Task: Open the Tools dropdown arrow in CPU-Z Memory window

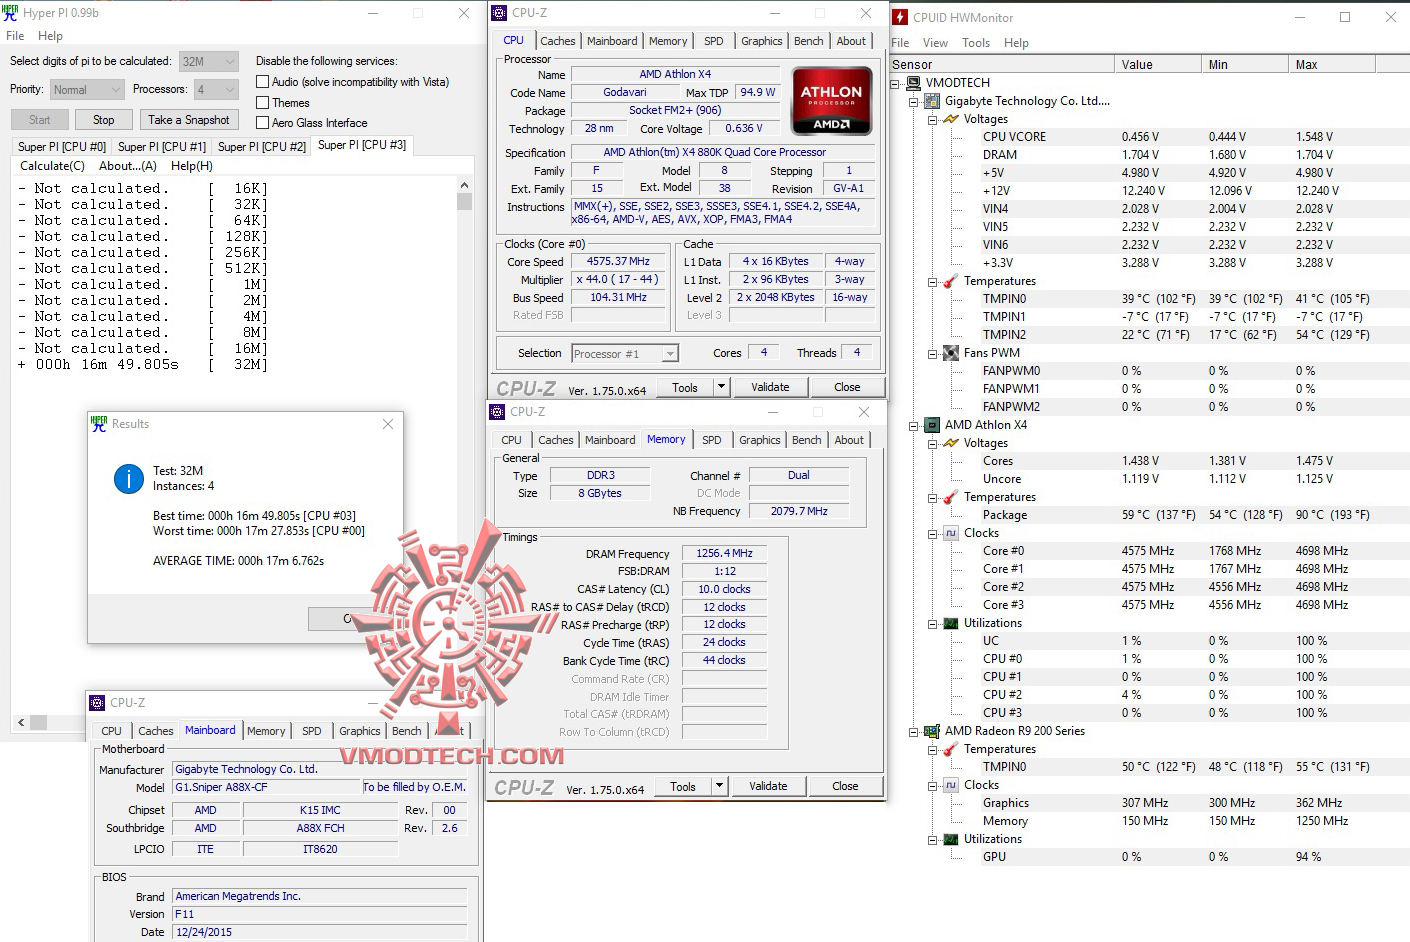Action: [719, 786]
